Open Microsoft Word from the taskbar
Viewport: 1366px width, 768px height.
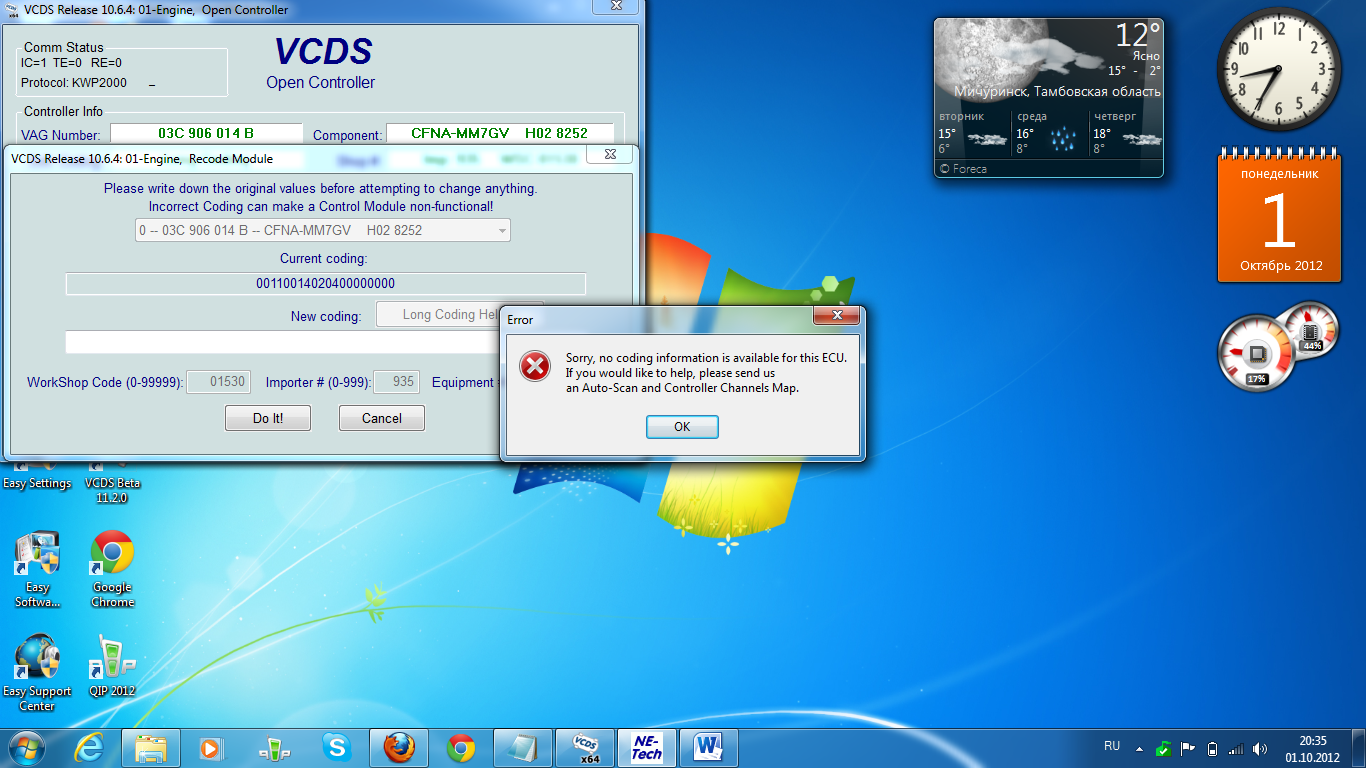click(x=708, y=747)
